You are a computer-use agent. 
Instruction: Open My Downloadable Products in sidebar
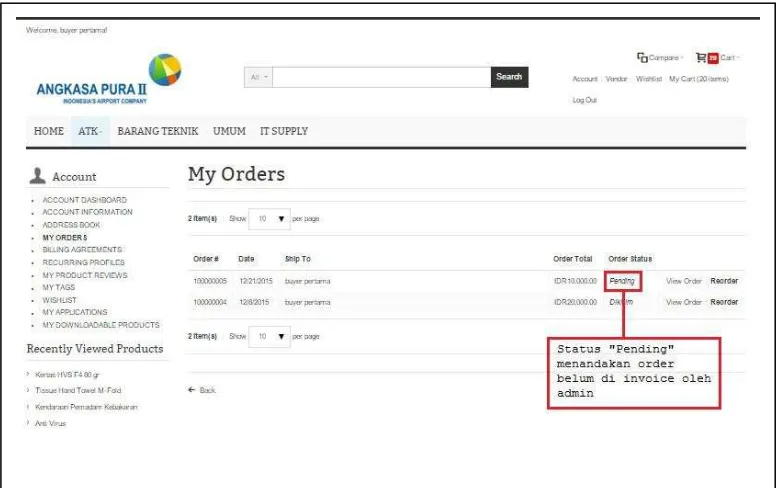pos(101,325)
